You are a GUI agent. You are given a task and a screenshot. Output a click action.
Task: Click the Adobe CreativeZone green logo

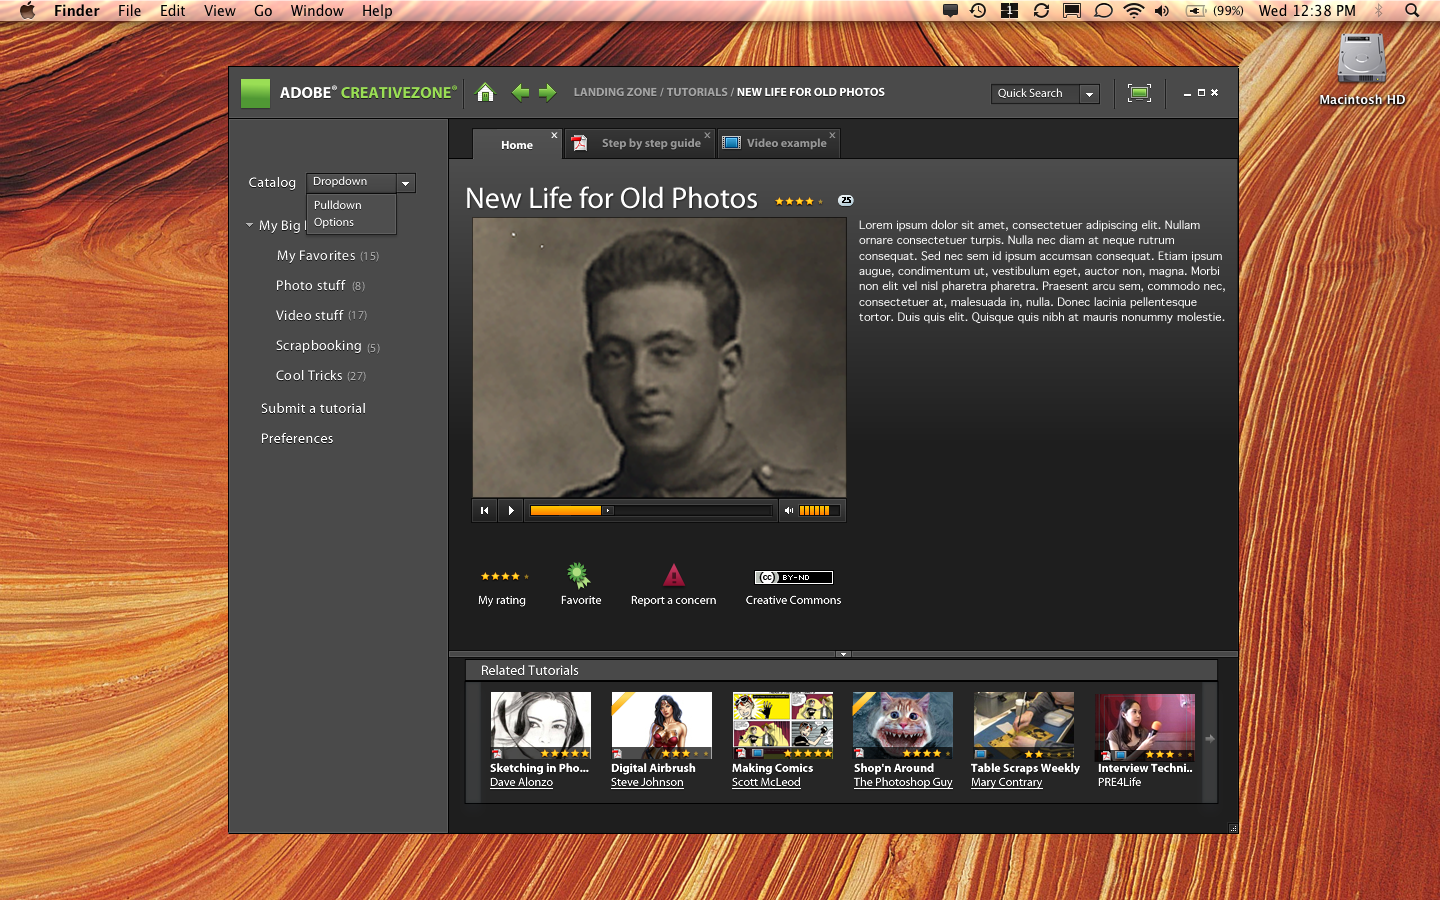coord(256,93)
